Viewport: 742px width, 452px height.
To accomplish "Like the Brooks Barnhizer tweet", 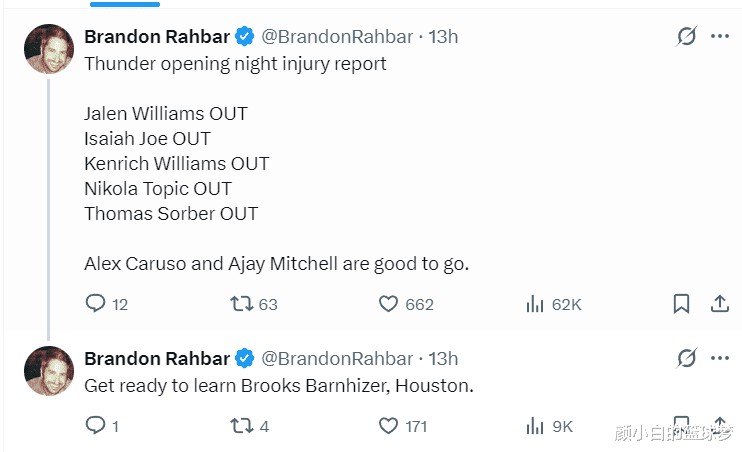I will (x=389, y=426).
